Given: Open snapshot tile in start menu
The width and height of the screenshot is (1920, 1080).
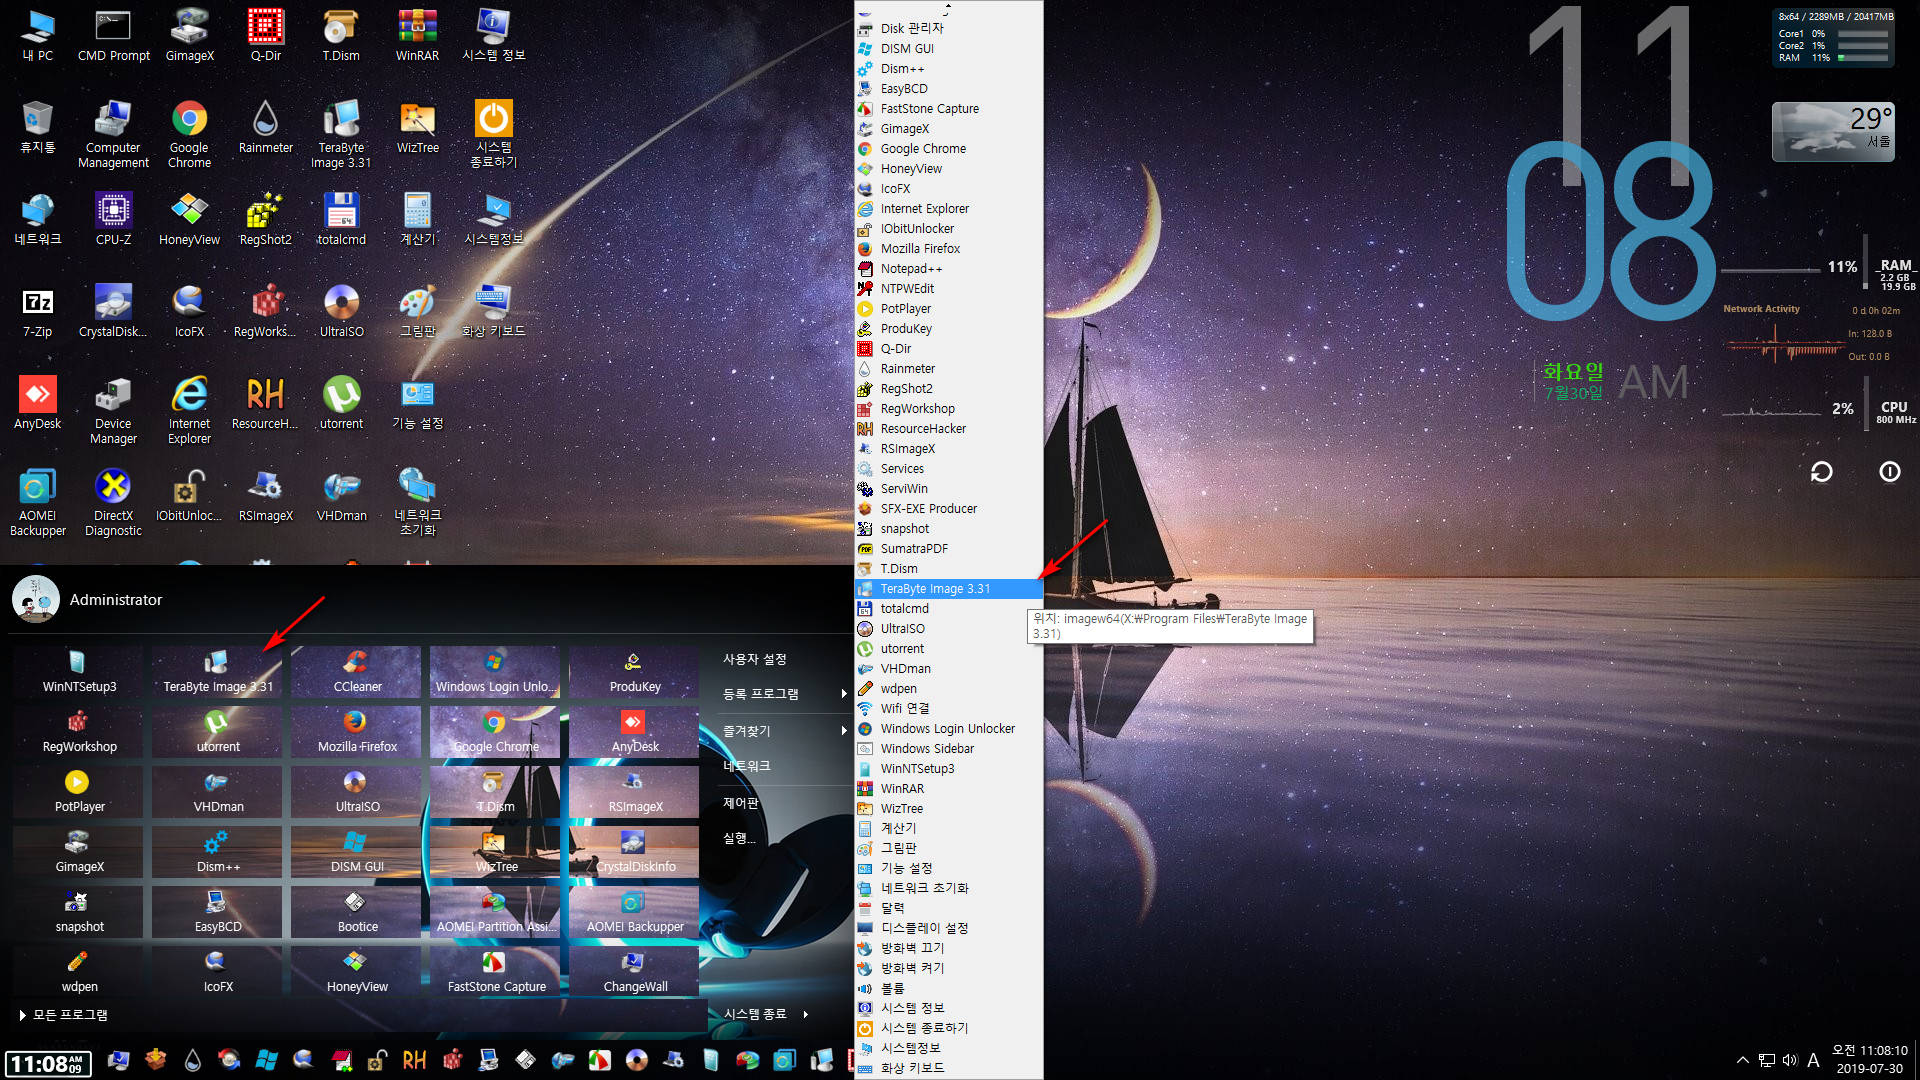Looking at the screenshot, I should pyautogui.click(x=79, y=912).
